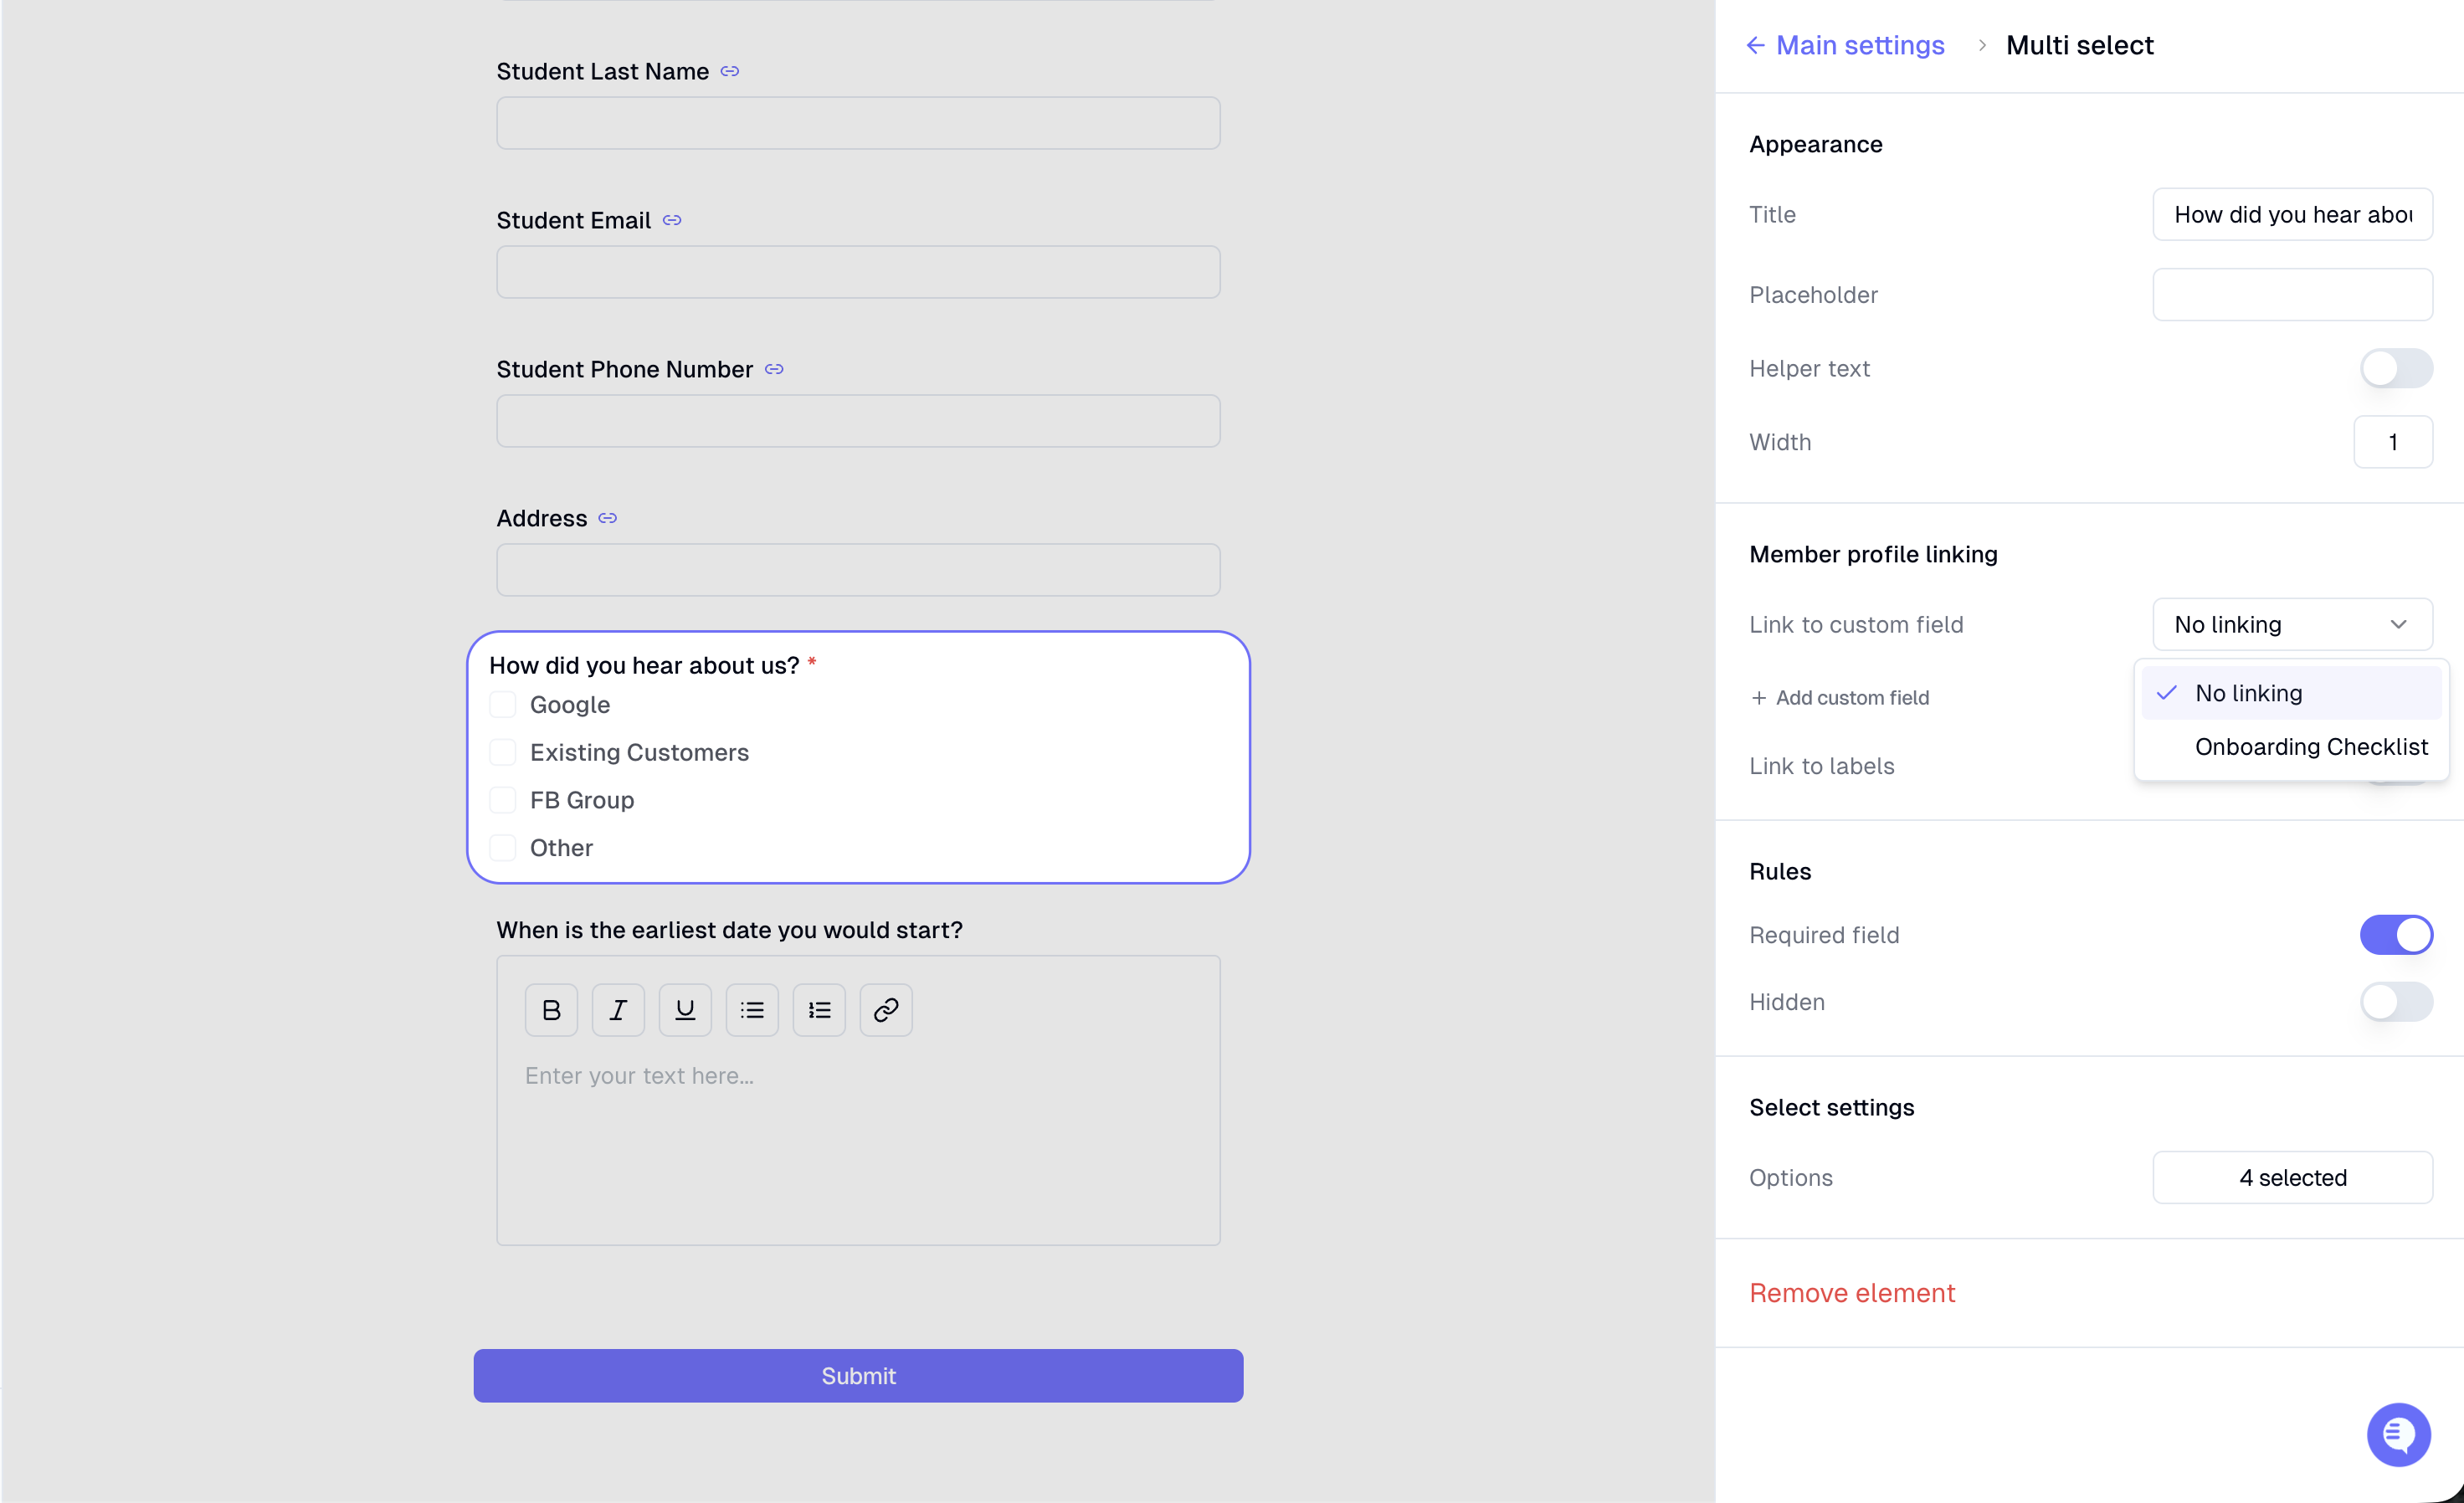Apply italic formatting in text editor
Image resolution: width=2464 pixels, height=1503 pixels.
coord(618,1010)
